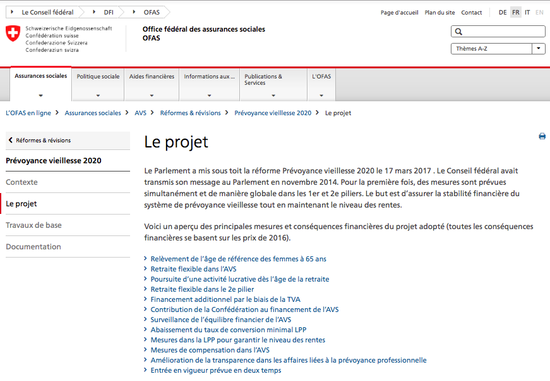Switch language to IT
This screenshot has height=381, width=550.
pyautogui.click(x=527, y=12)
